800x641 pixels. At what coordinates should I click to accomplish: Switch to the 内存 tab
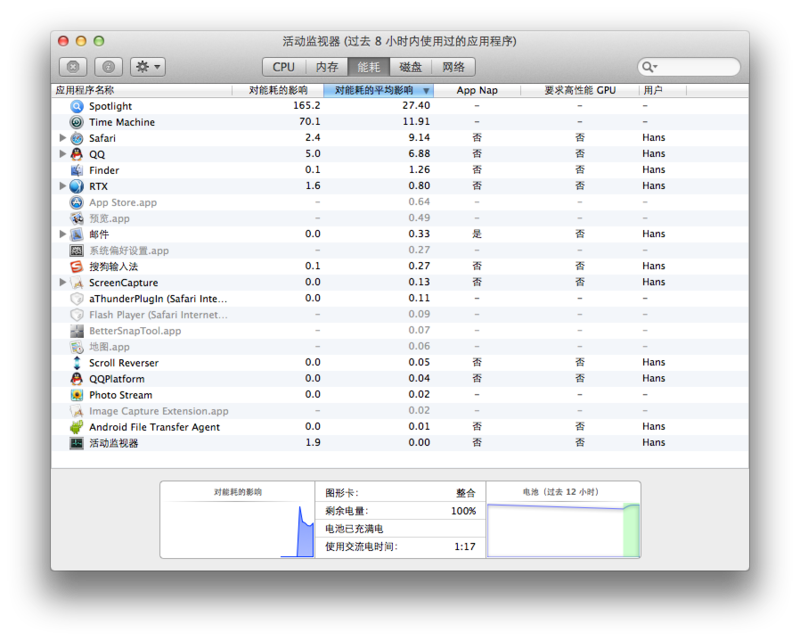click(327, 67)
